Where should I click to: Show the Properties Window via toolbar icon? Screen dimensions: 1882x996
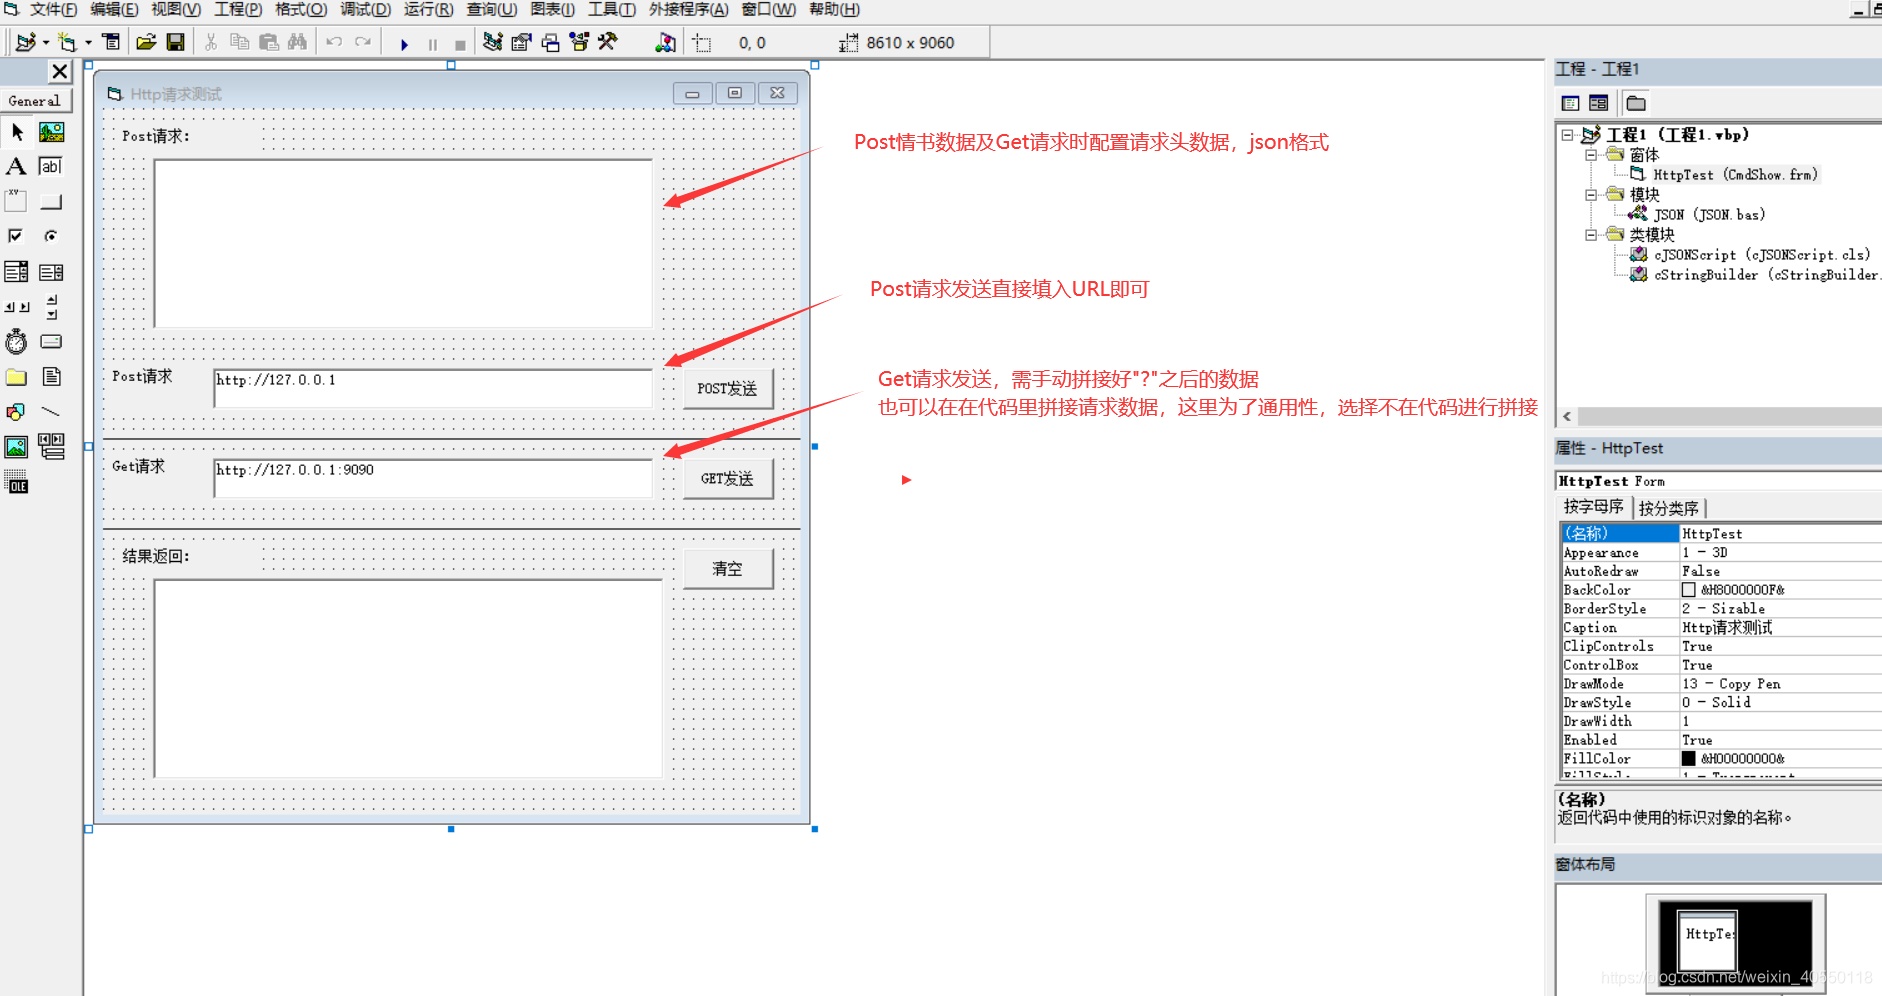[x=521, y=43]
